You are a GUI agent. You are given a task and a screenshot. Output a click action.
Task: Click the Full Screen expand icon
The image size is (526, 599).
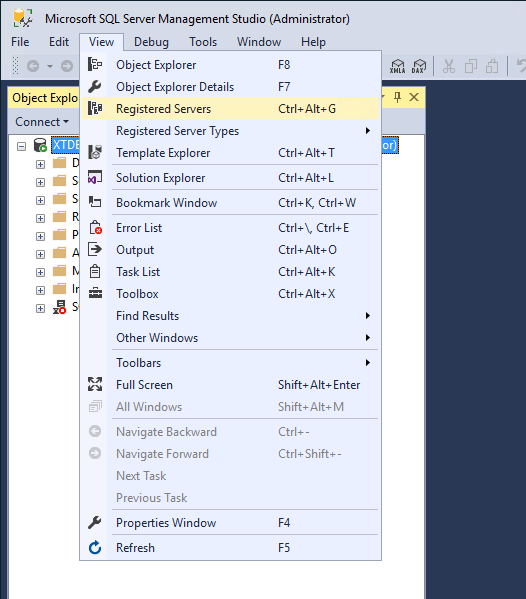pos(95,384)
